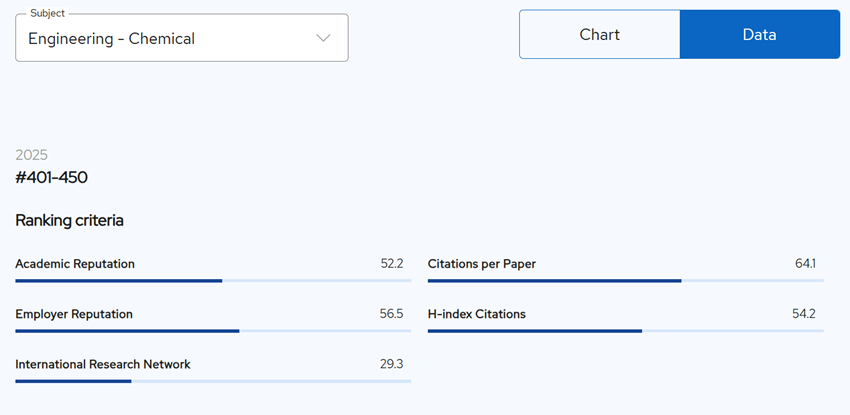Click the Citations per Paper bar
This screenshot has height=415, width=850.
tap(626, 281)
